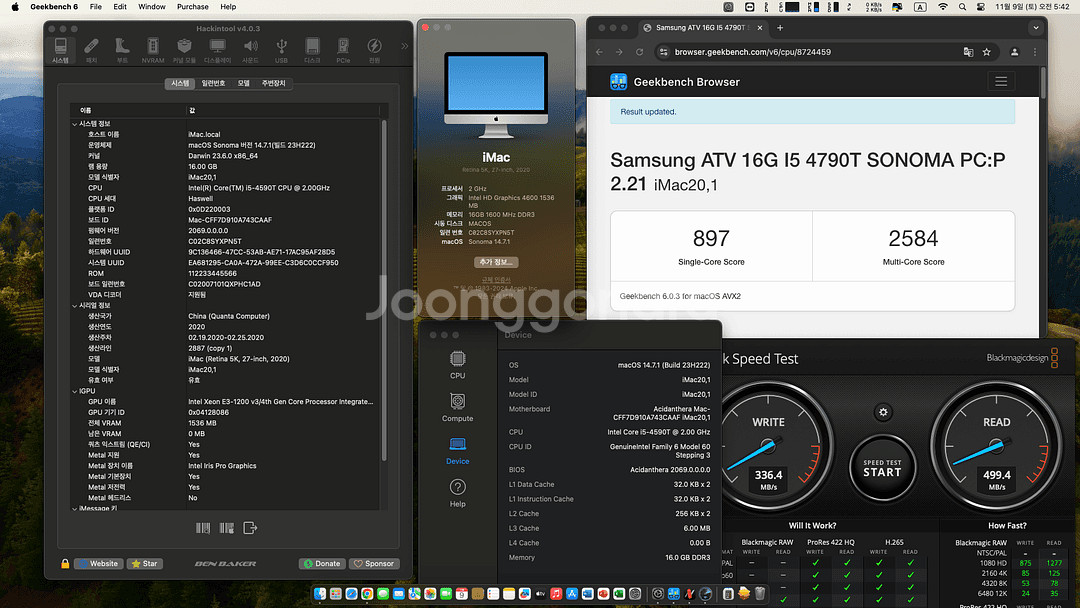
Task: Switch to the 모델 (Model) tab
Action: [244, 83]
